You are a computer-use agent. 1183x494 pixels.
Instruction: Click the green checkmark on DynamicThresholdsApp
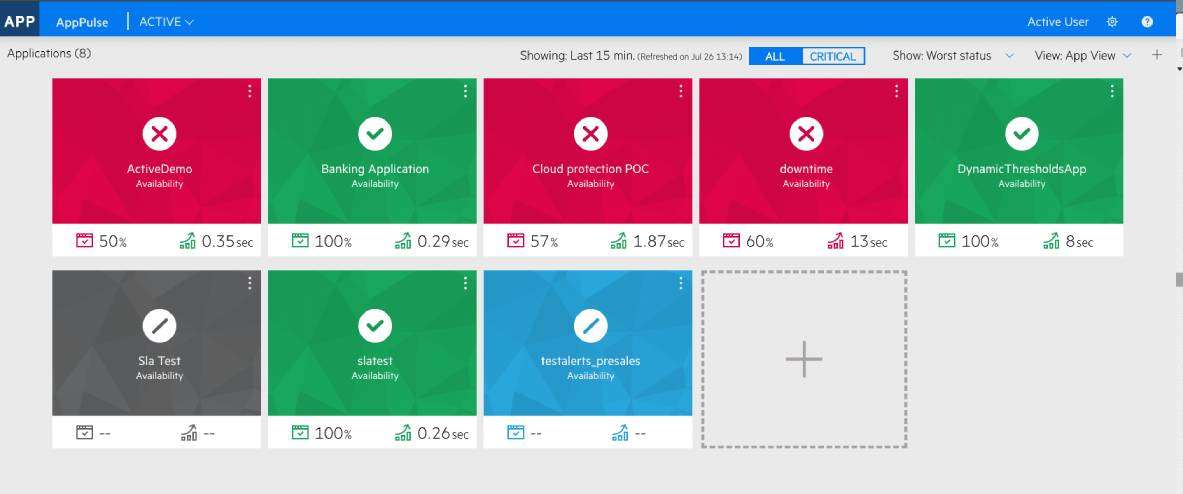[x=1021, y=133]
